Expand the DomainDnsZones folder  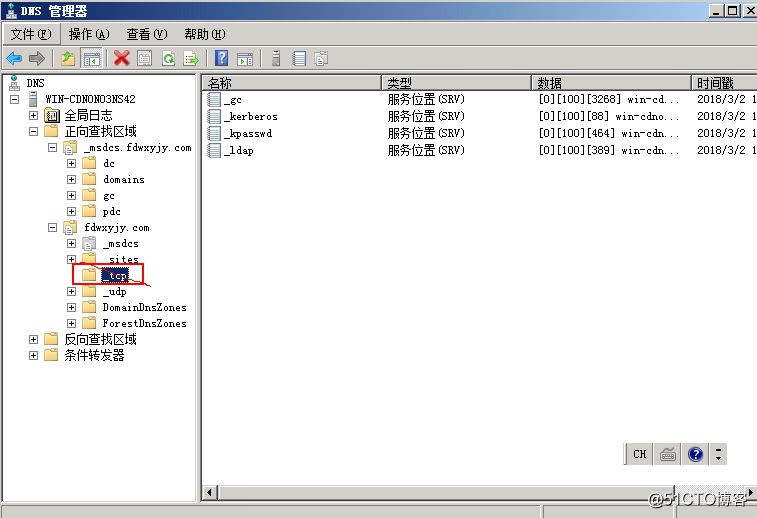click(71, 308)
